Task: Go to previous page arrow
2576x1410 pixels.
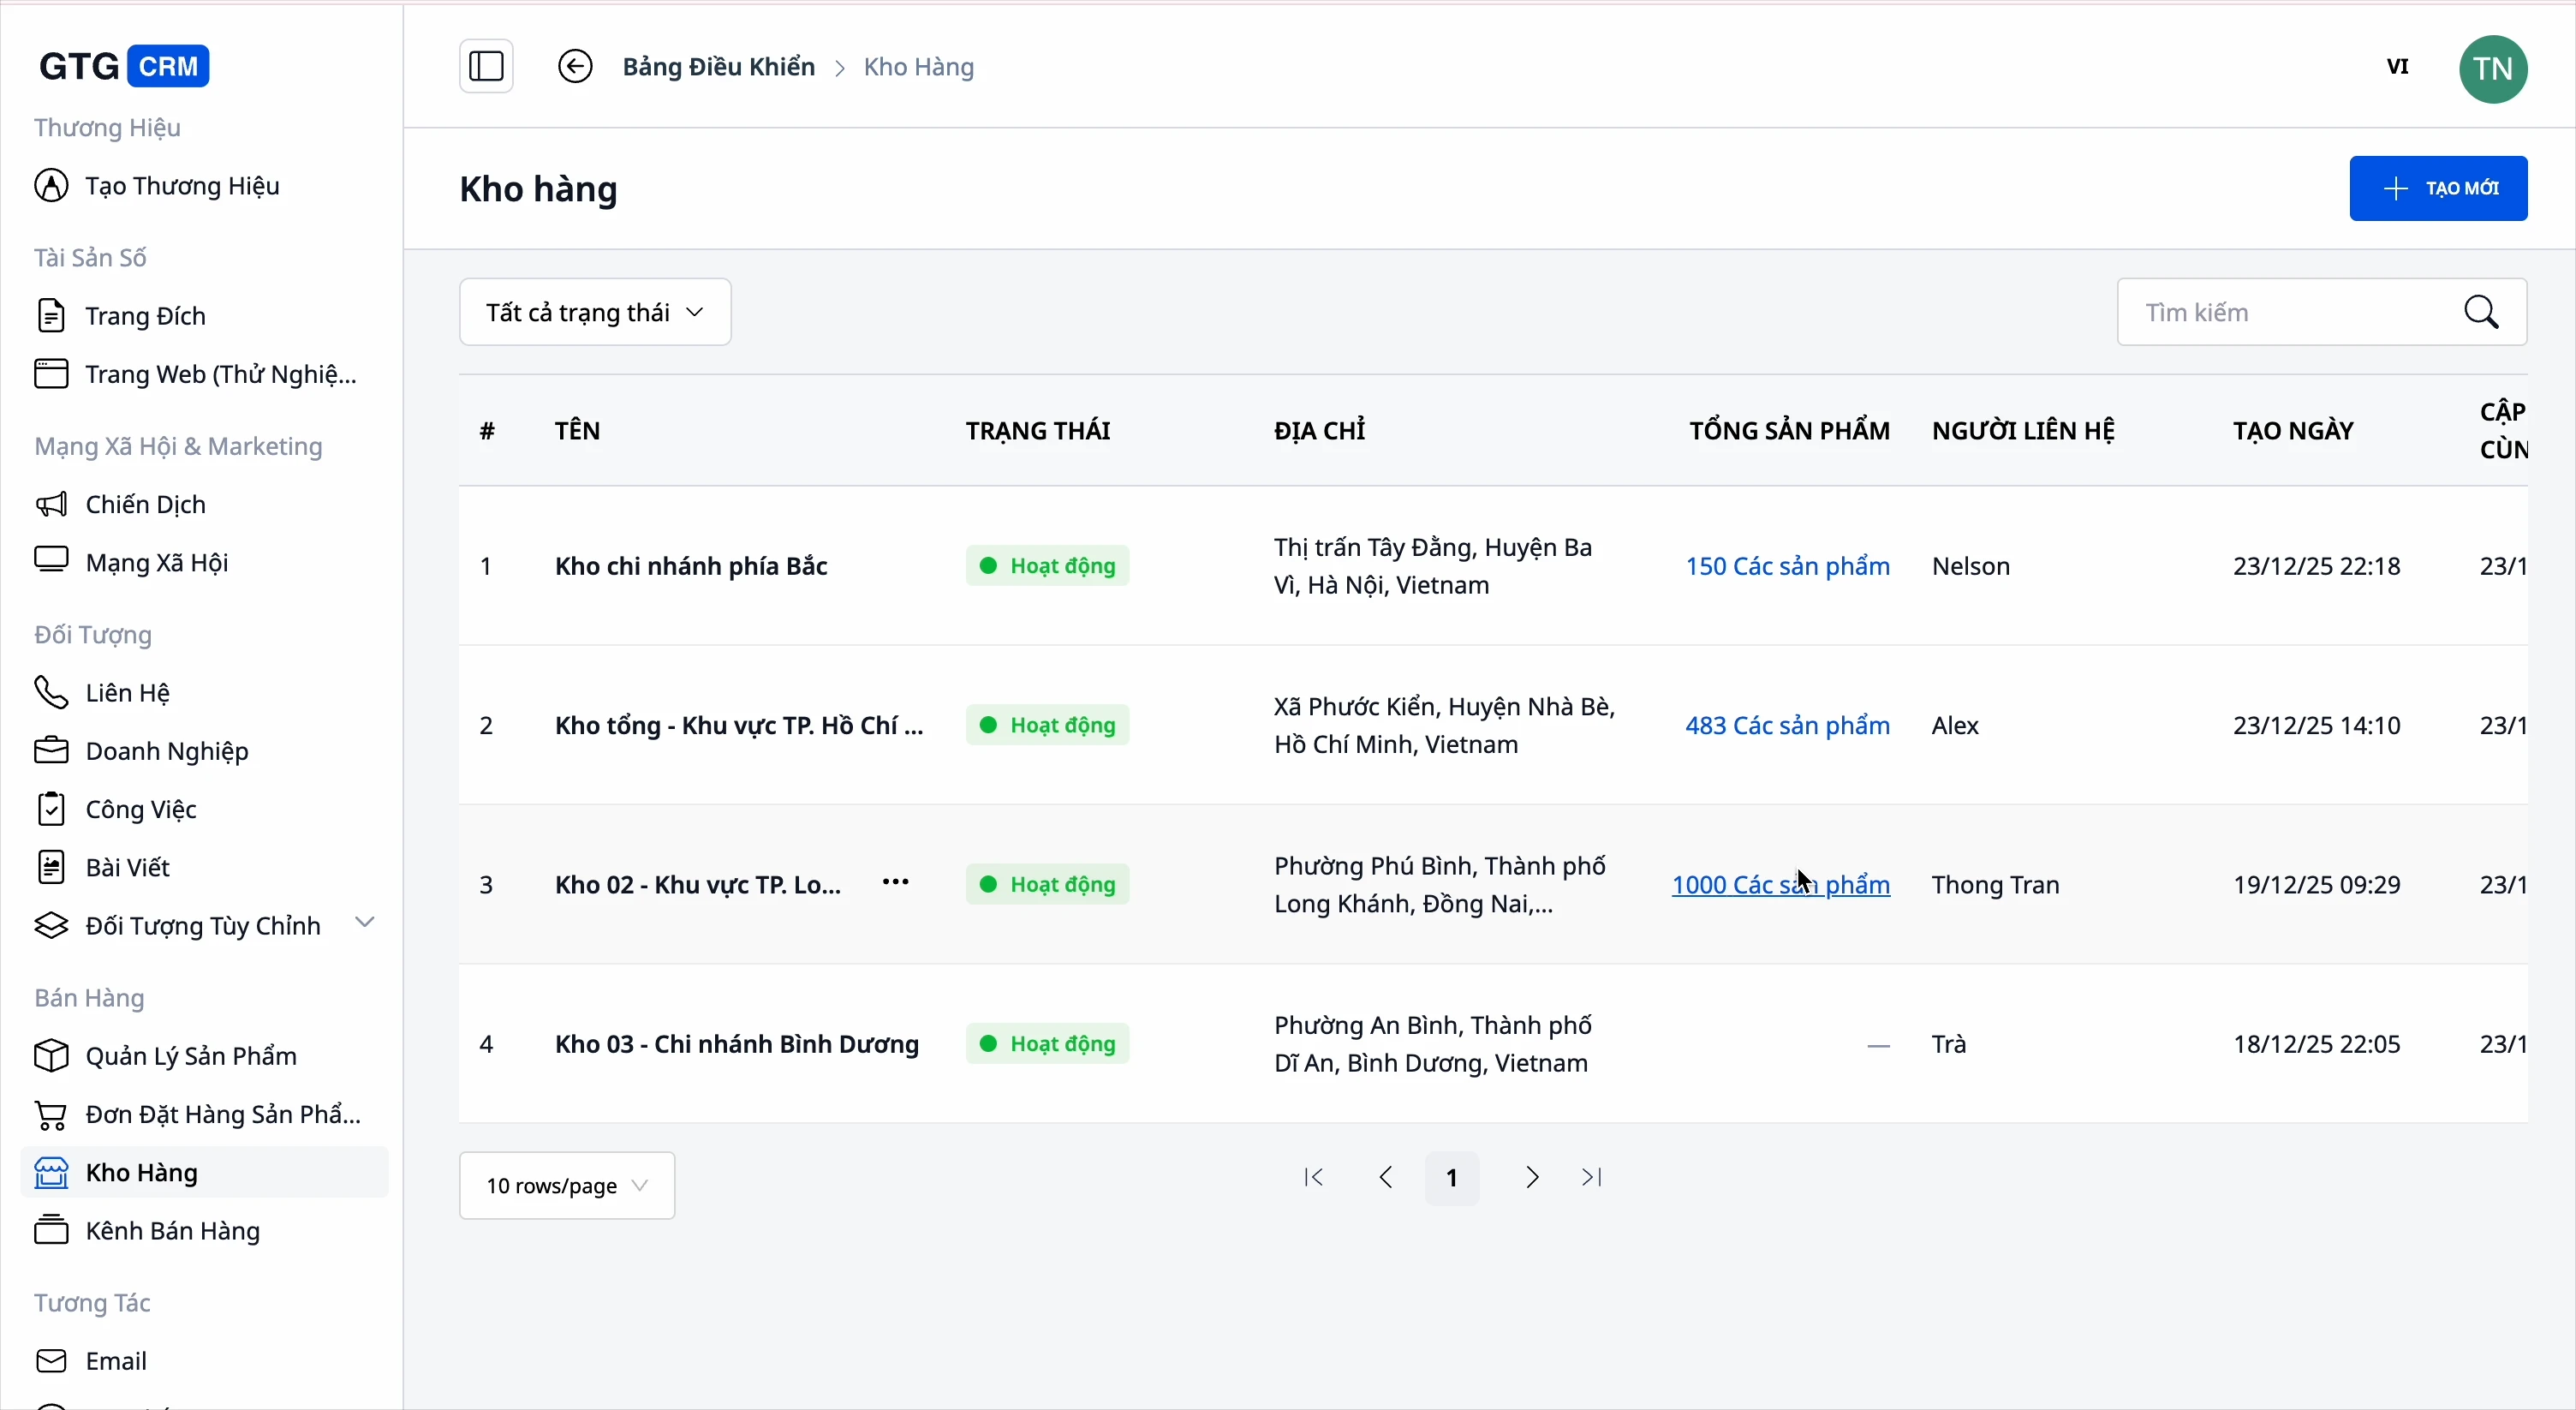Action: coord(1386,1178)
